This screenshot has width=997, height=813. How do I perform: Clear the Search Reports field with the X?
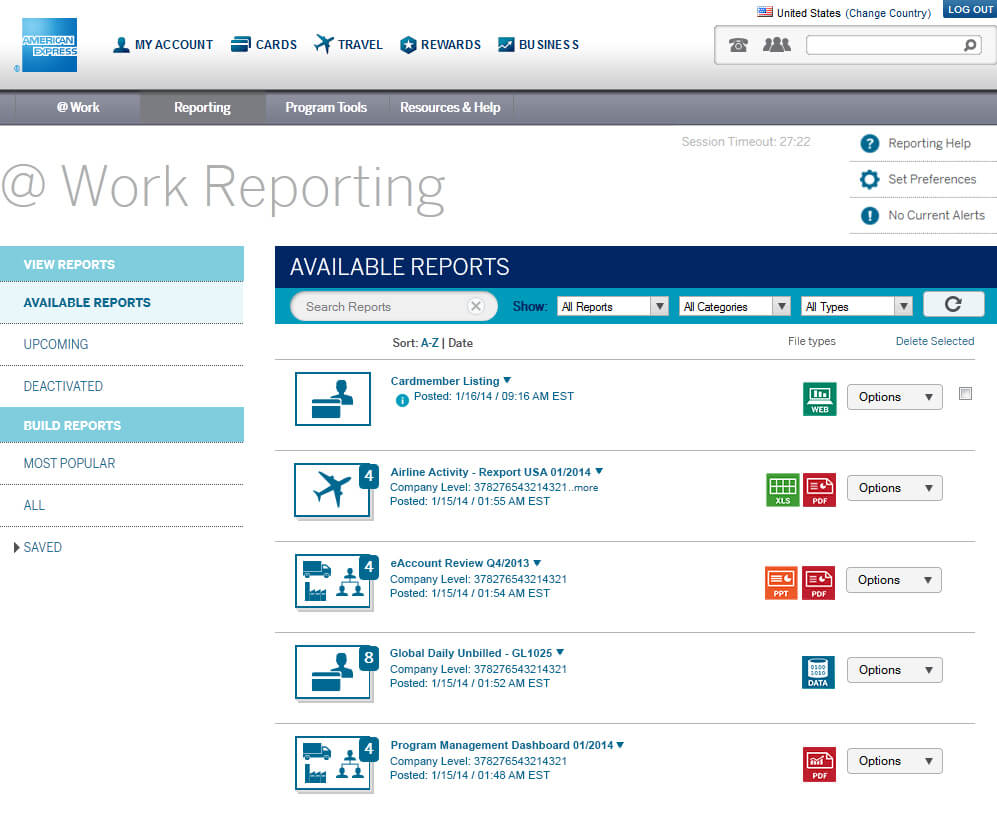coord(475,306)
